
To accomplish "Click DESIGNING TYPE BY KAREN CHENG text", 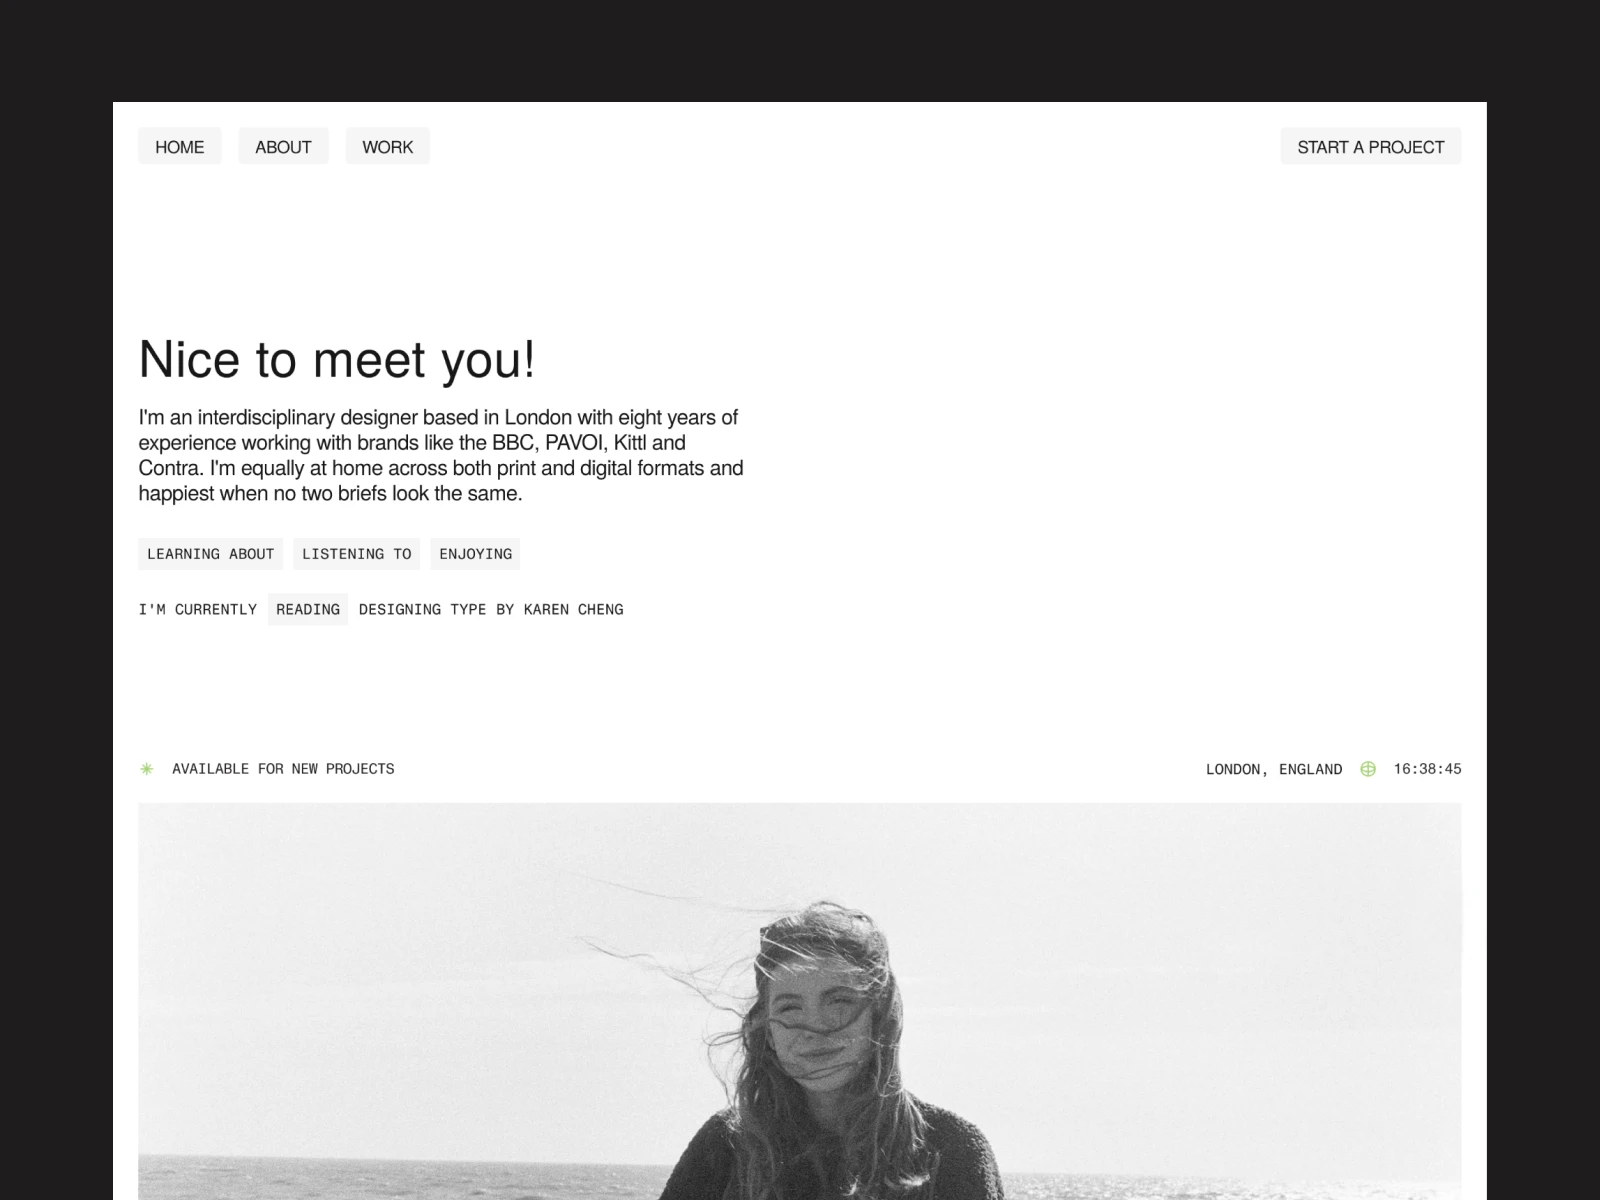I will tap(491, 609).
